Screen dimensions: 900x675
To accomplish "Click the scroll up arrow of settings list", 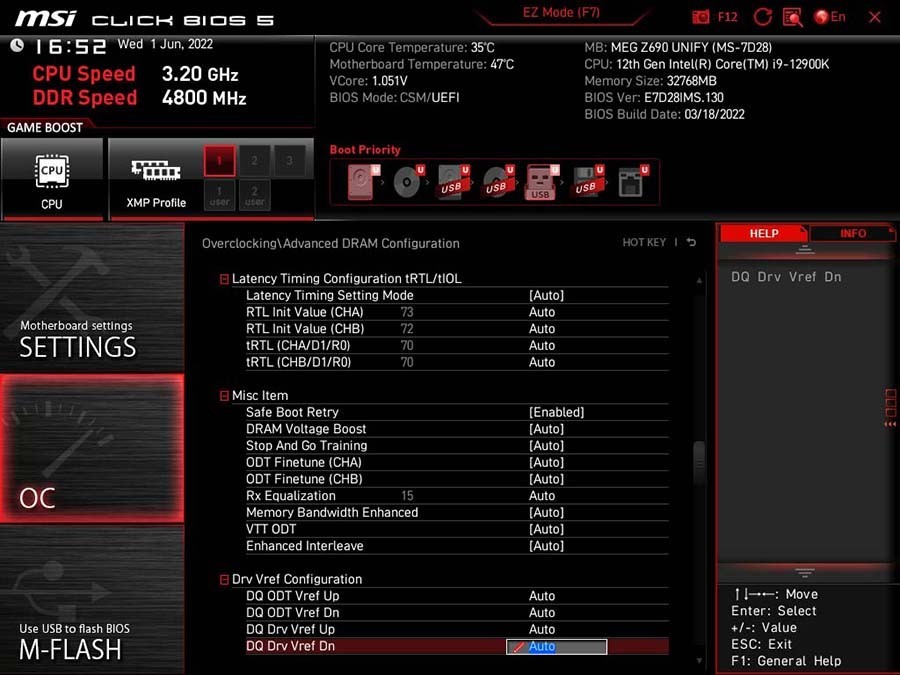I will [699, 281].
